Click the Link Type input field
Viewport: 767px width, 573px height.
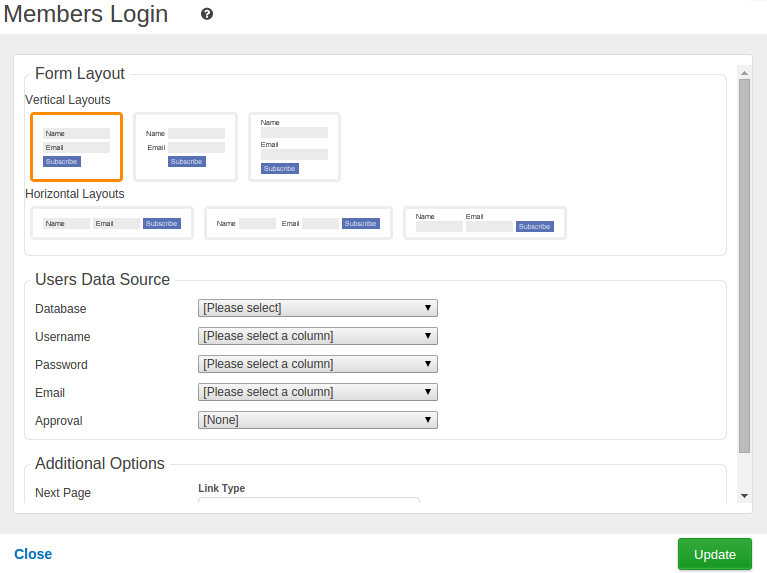point(308,502)
